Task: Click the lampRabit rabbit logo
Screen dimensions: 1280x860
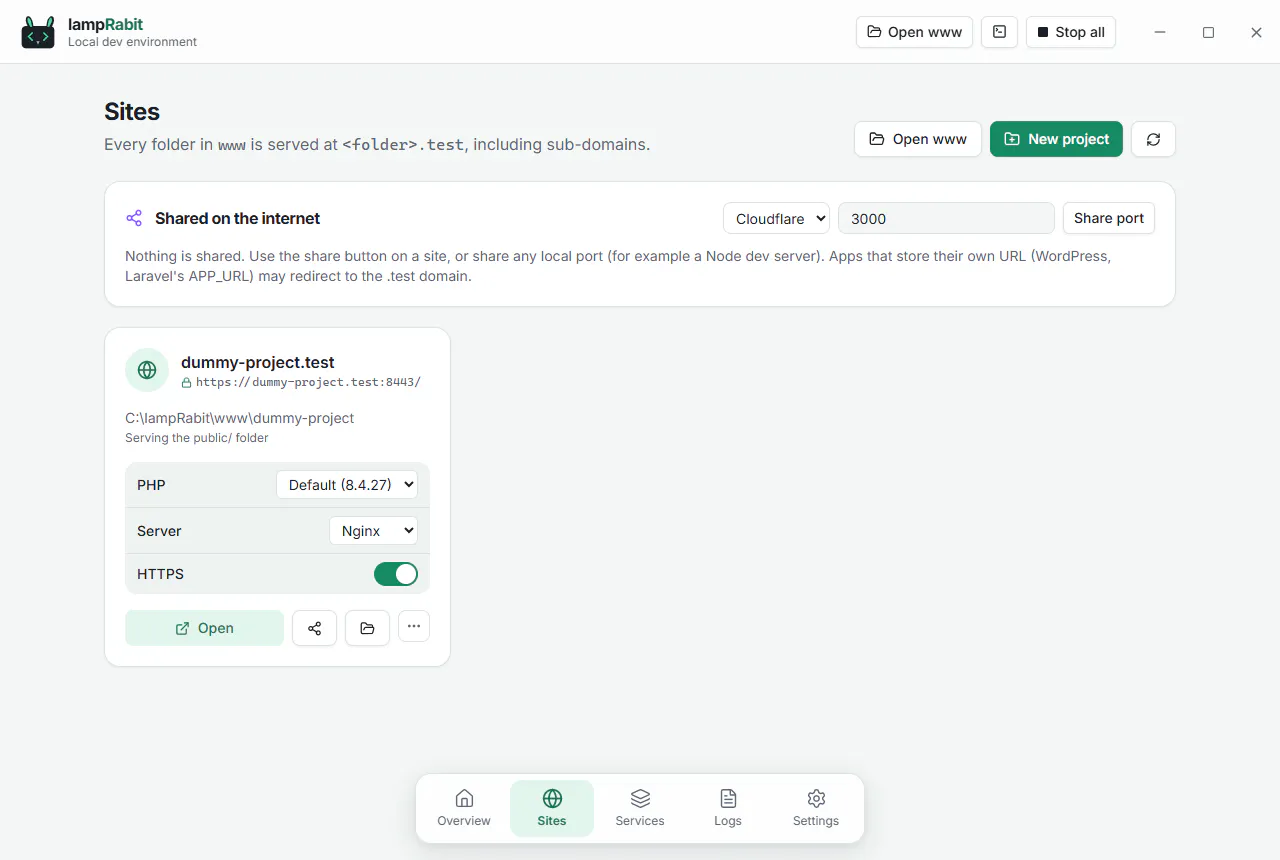Action: [x=38, y=32]
